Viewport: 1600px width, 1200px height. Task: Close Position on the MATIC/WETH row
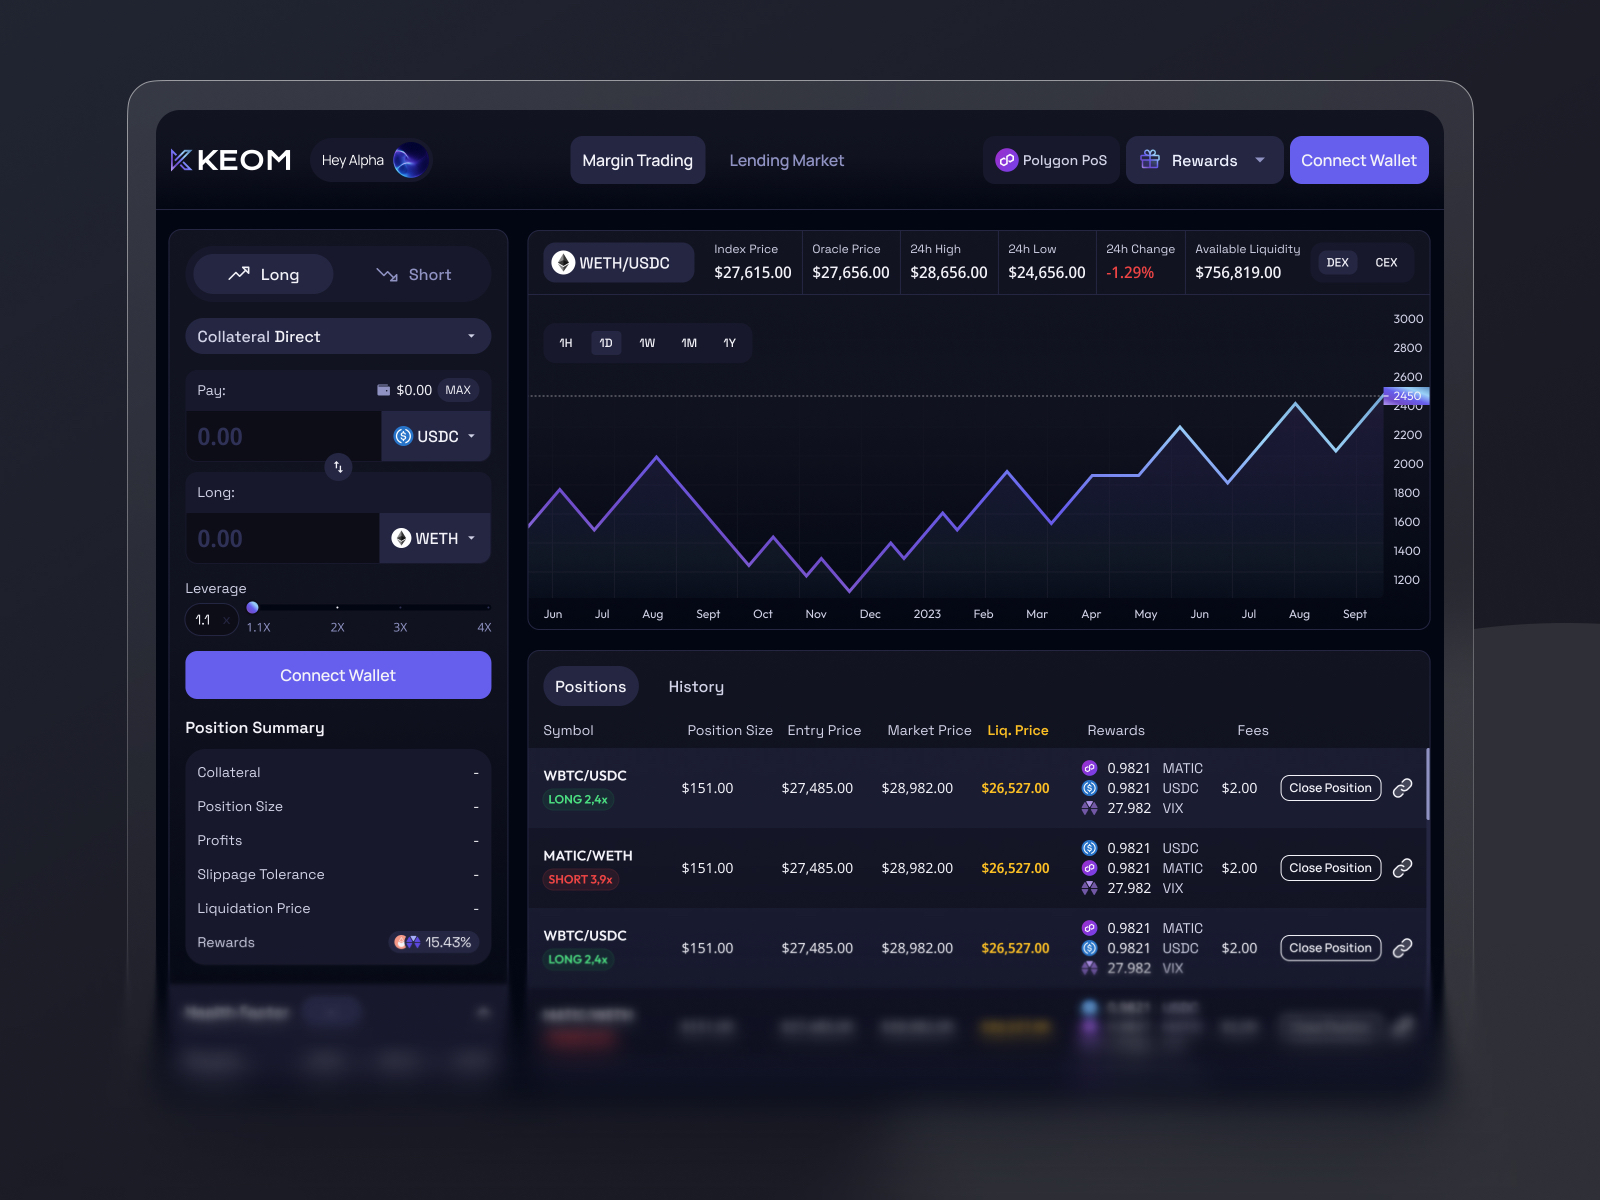(1330, 868)
